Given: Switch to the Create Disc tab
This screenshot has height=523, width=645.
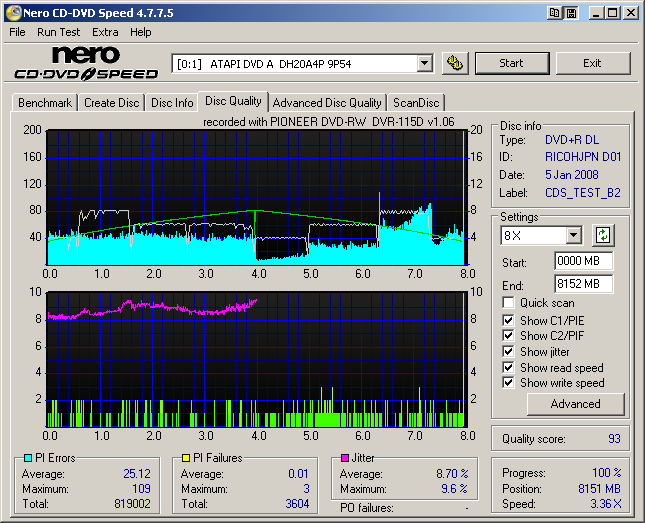Looking at the screenshot, I should coord(111,102).
